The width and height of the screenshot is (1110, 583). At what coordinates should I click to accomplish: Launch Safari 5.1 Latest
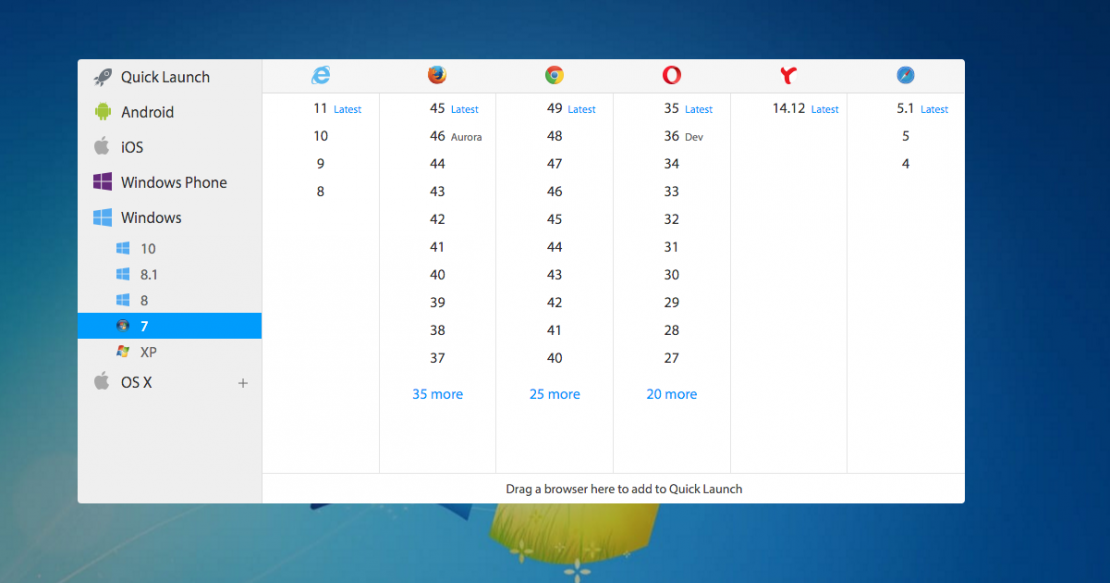[922, 108]
